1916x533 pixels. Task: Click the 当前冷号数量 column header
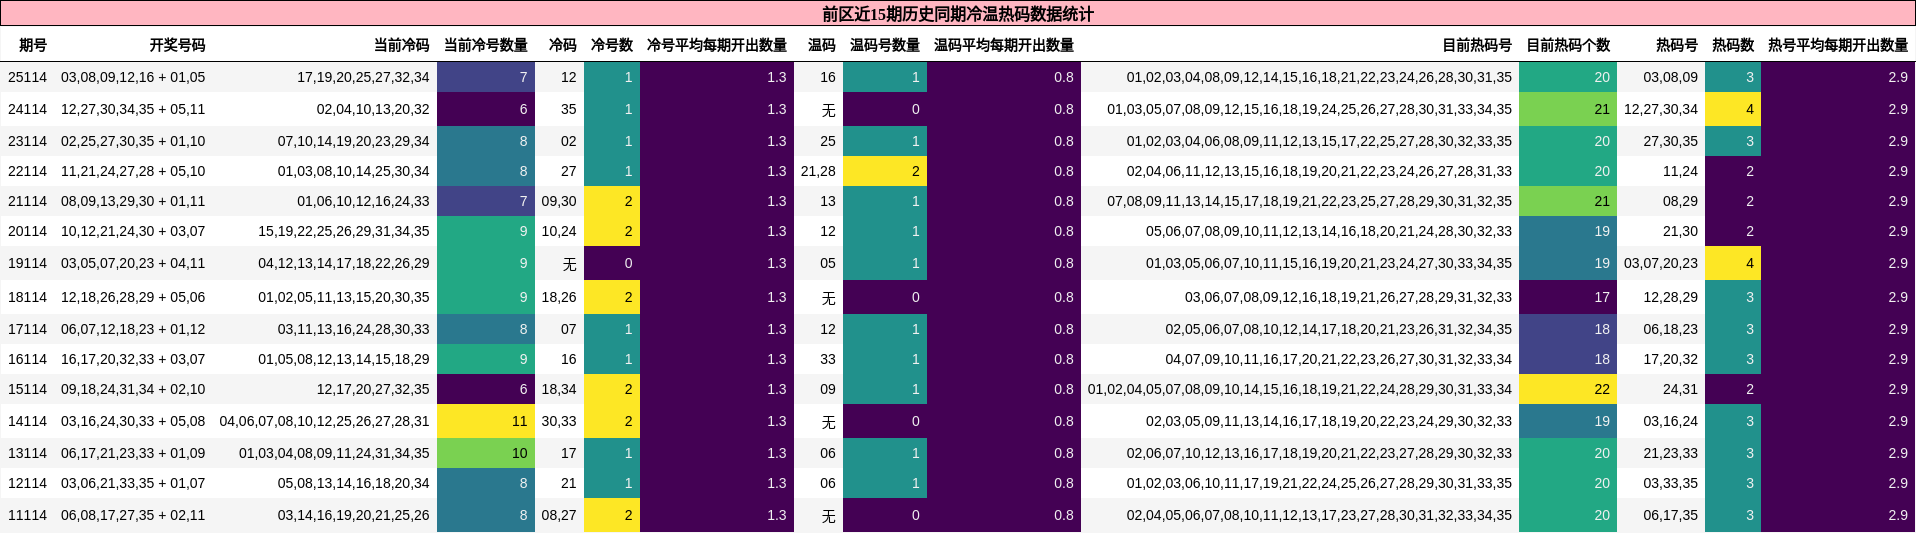coord(485,45)
